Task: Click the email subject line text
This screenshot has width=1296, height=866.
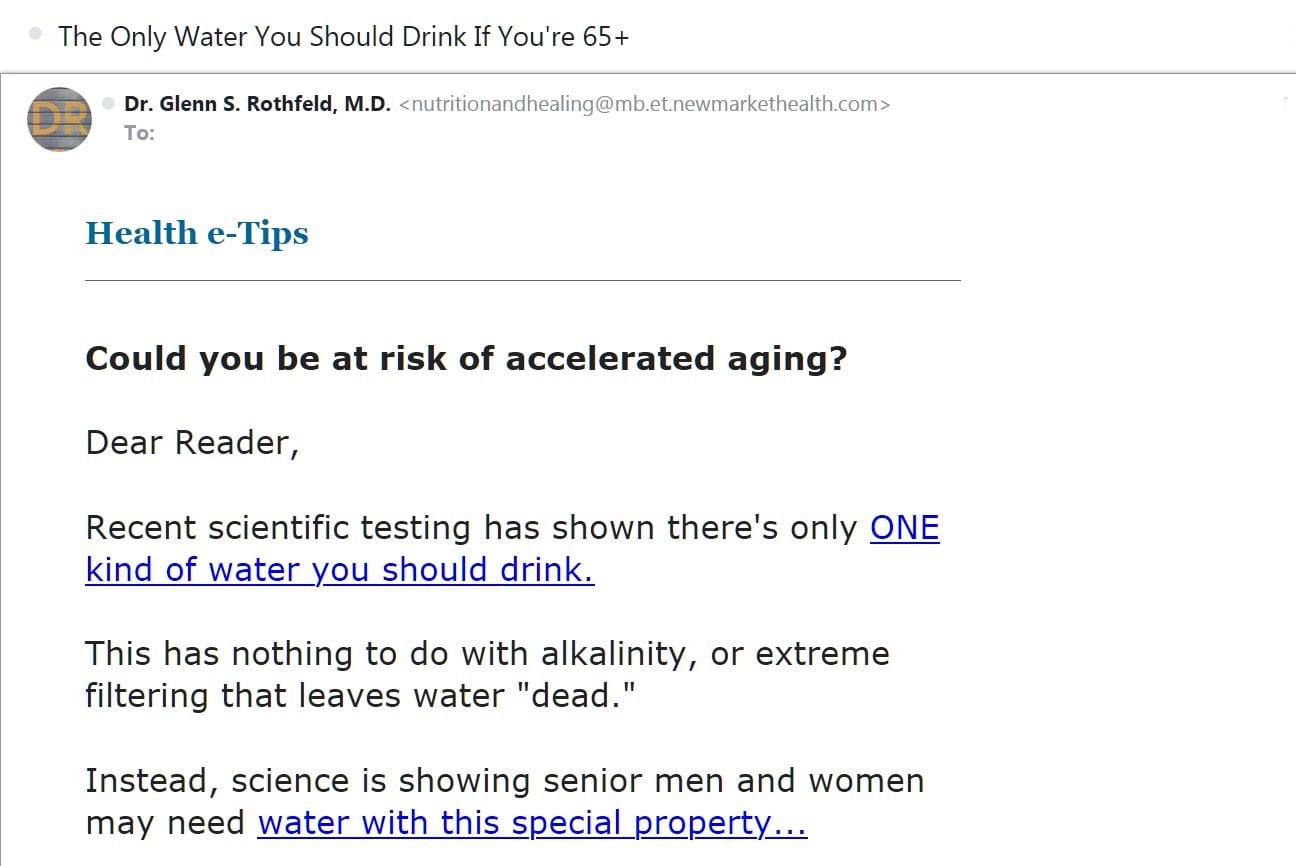Action: tap(344, 36)
